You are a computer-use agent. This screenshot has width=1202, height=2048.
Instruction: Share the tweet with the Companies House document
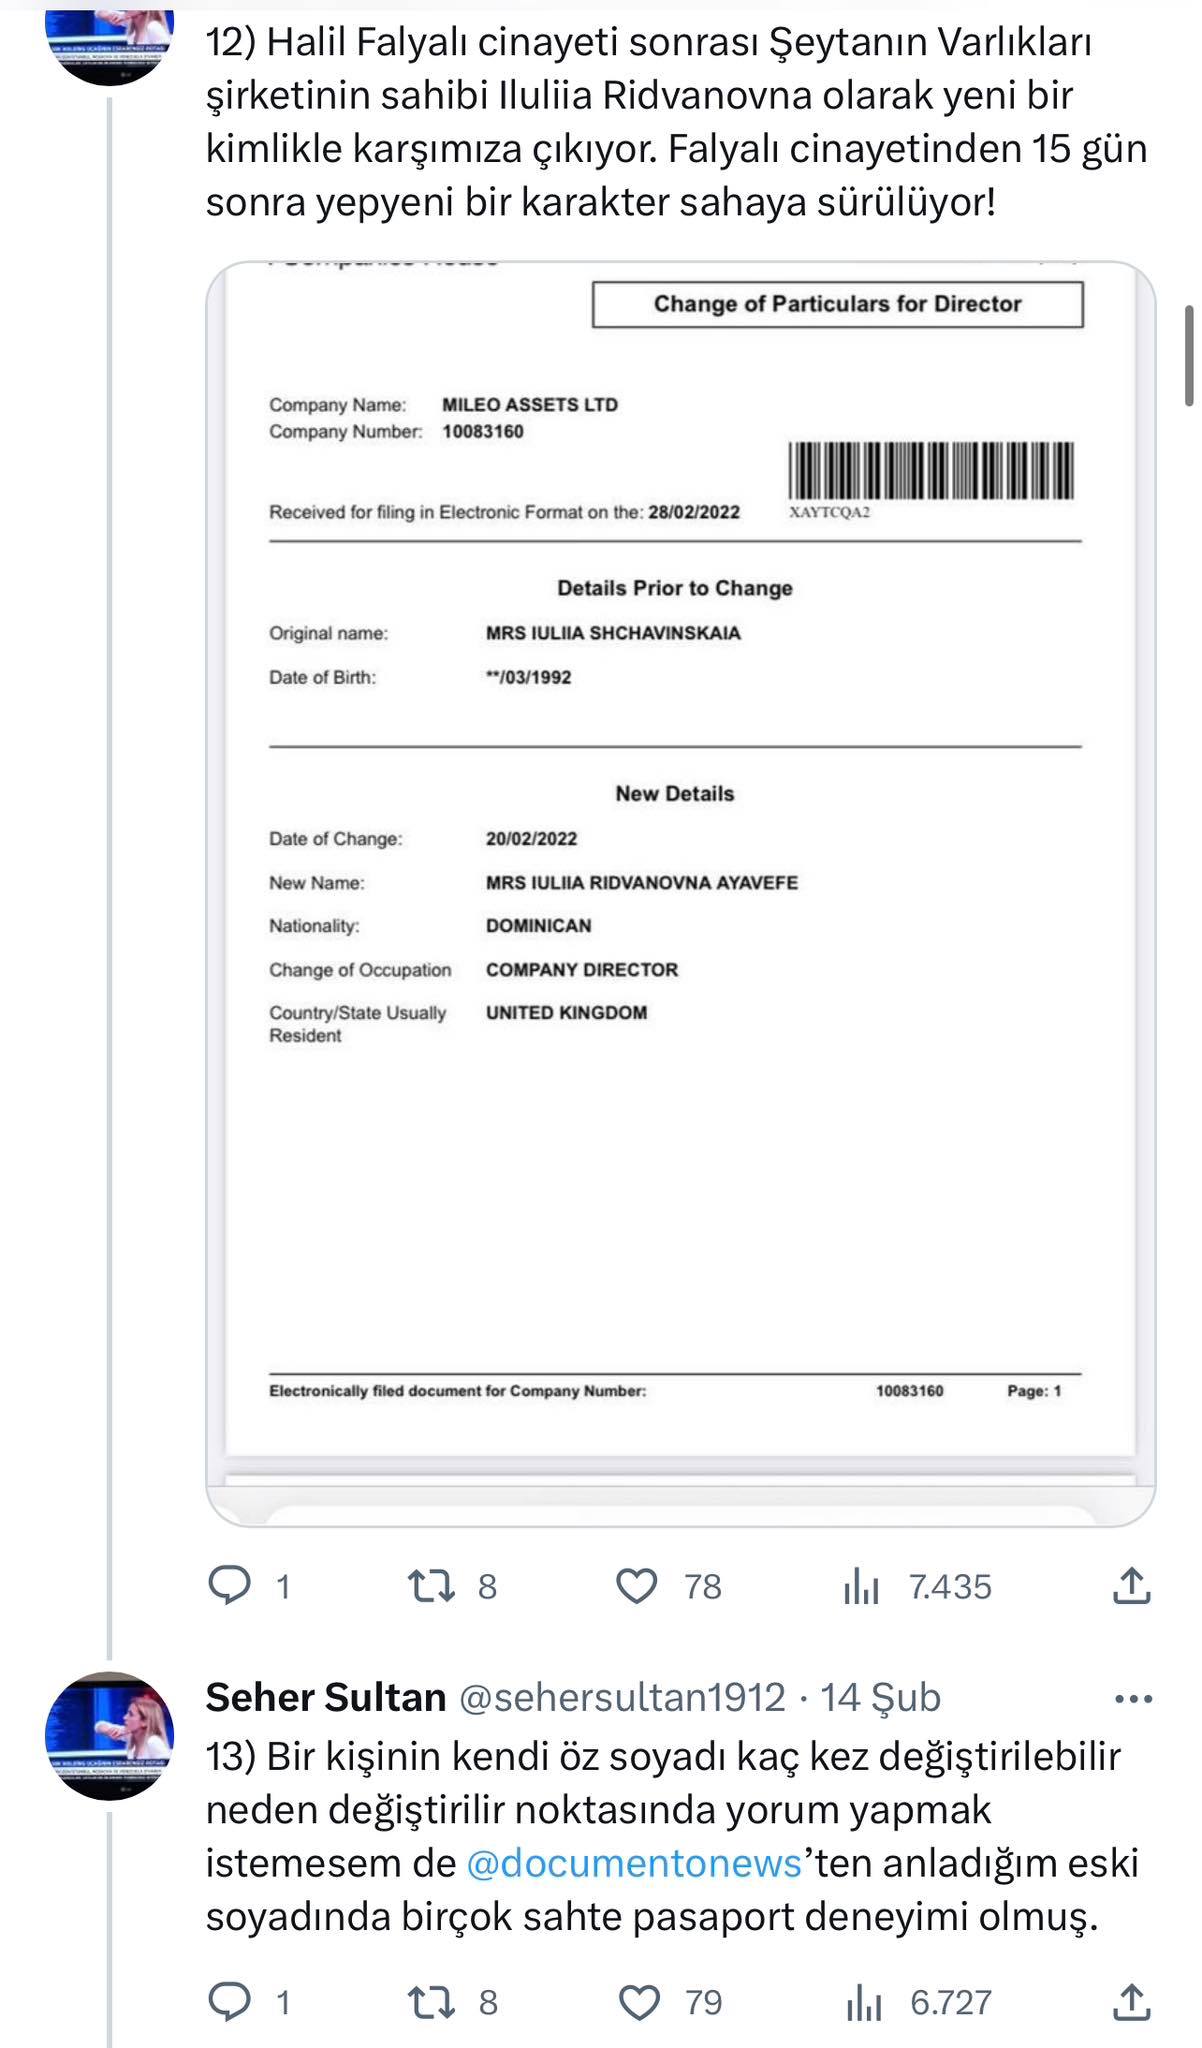click(x=1131, y=1585)
